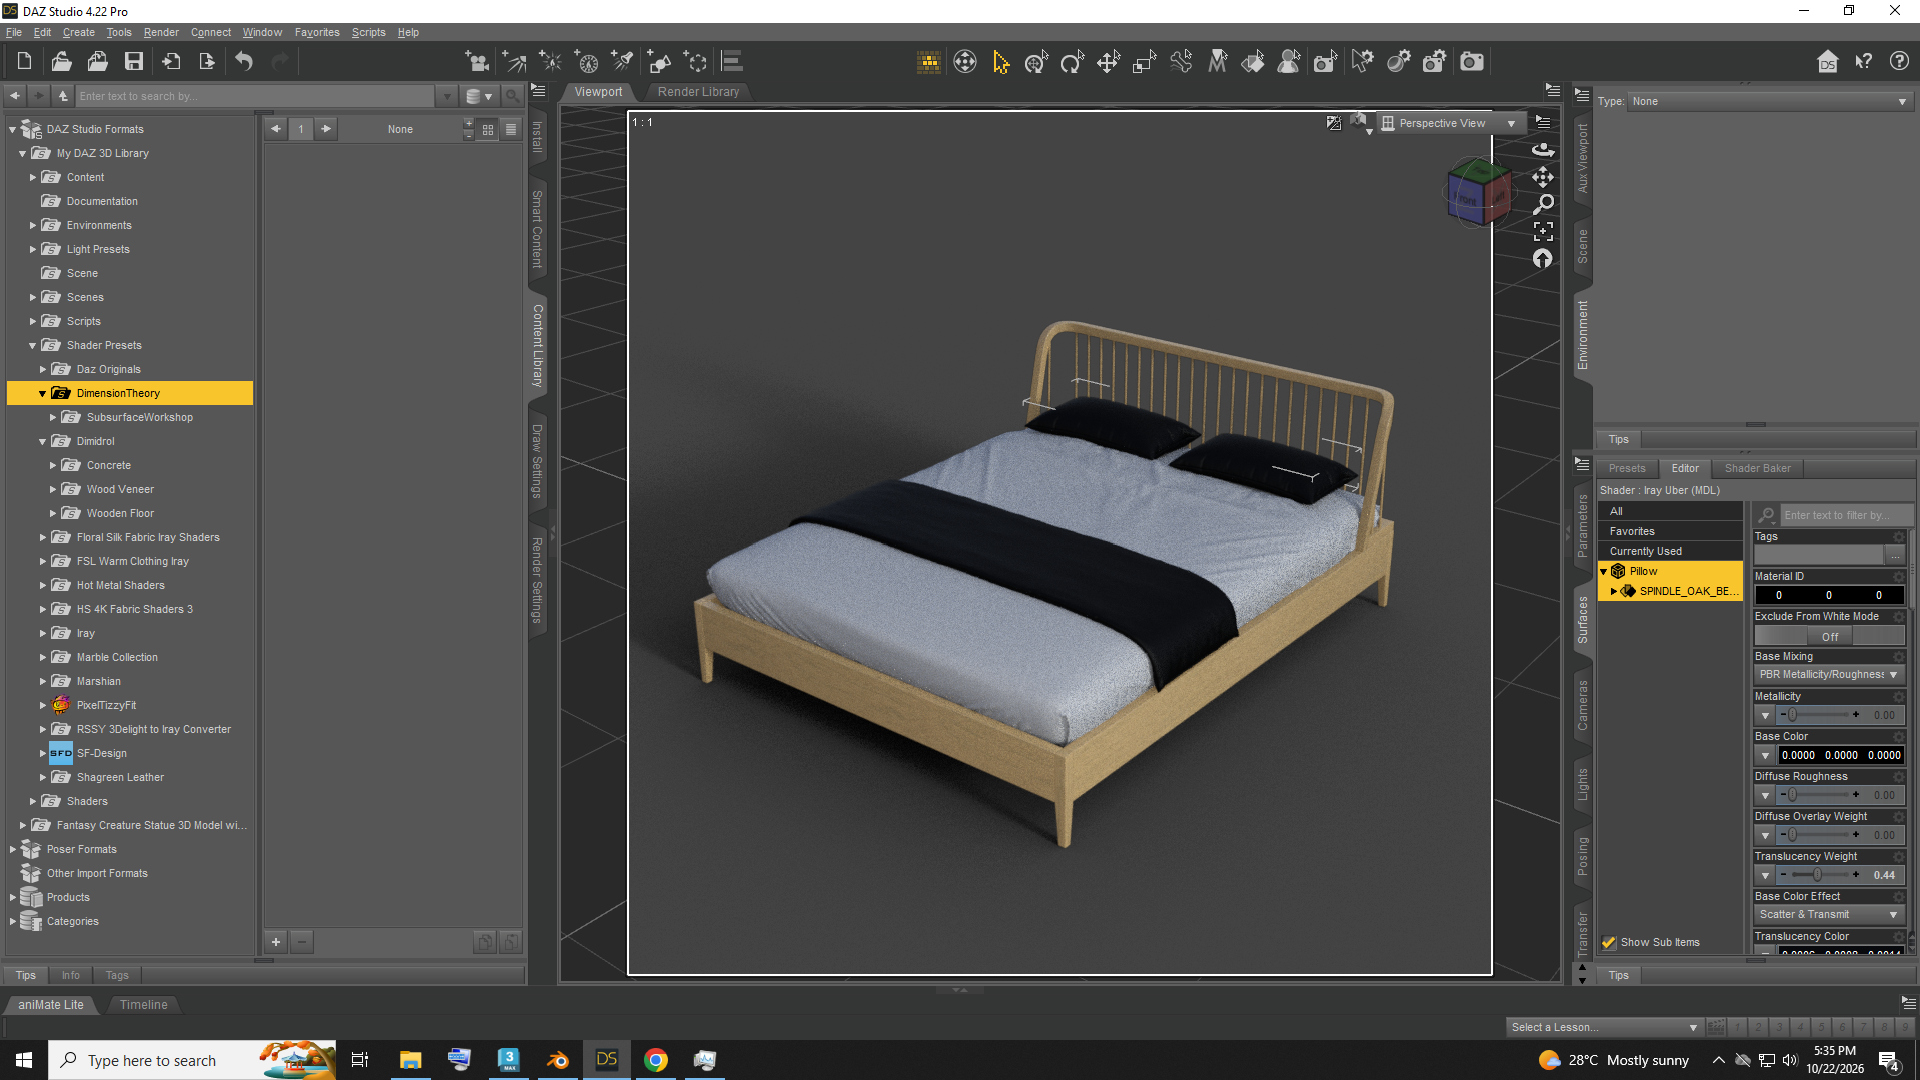This screenshot has height=1080, width=1920.
Task: Switch to the Render Library tab
Action: pos(698,92)
